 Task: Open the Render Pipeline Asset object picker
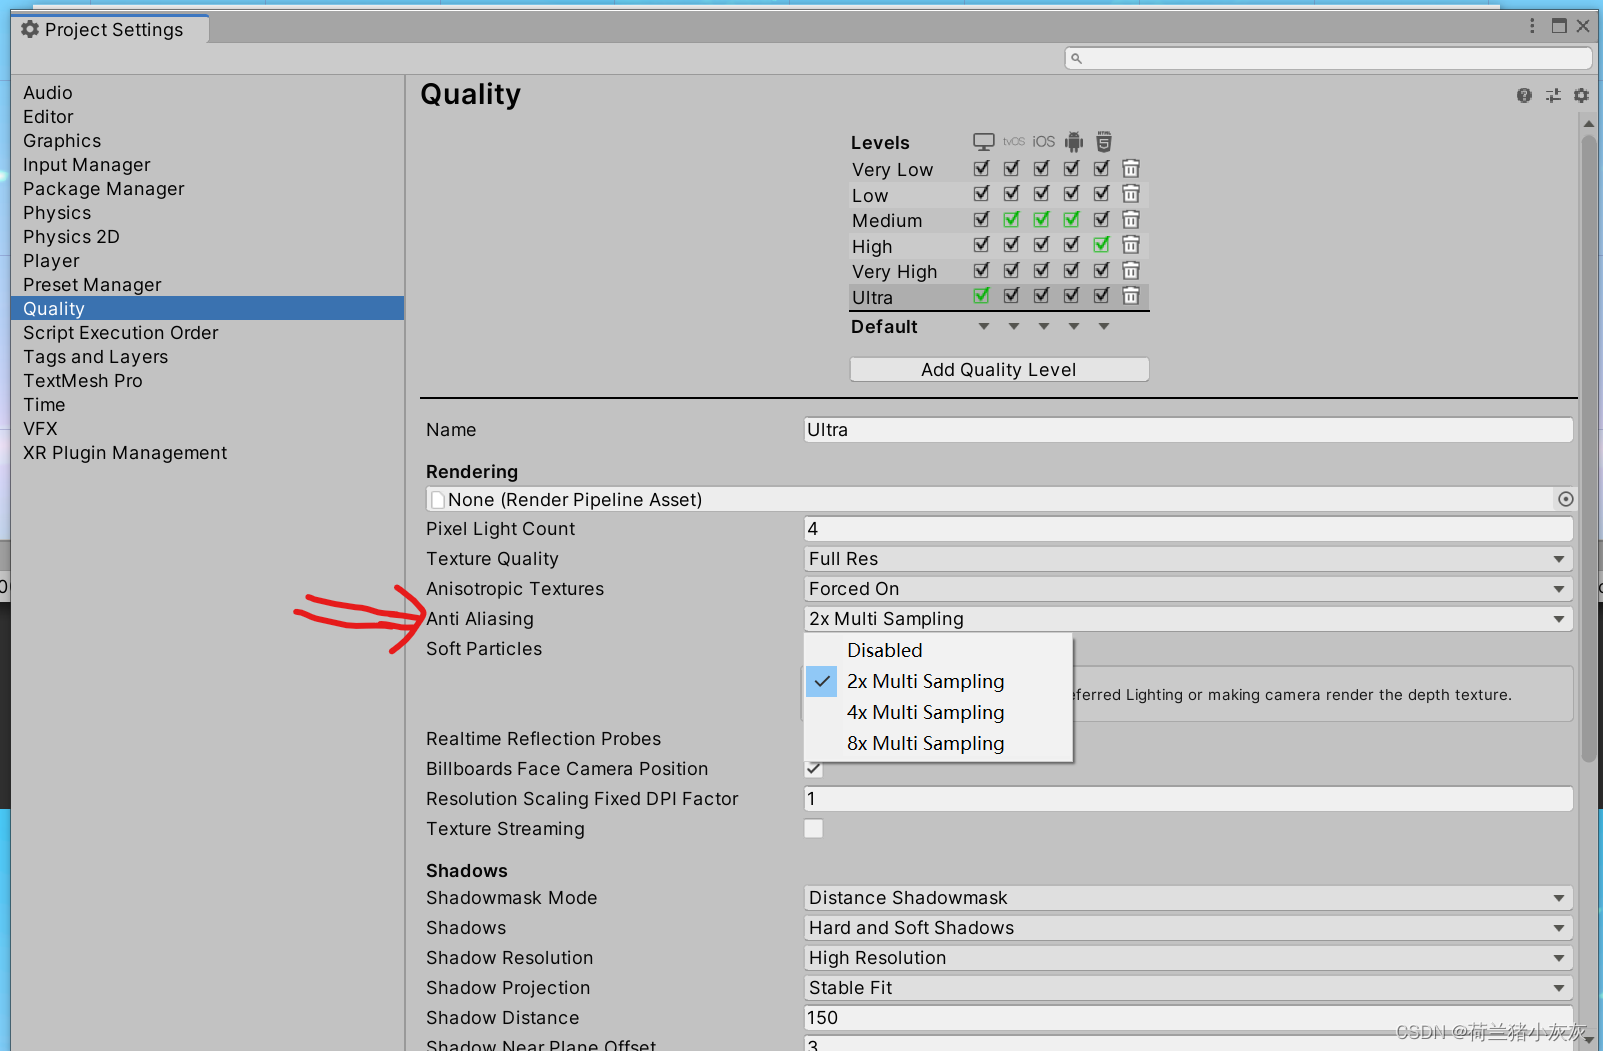[x=1565, y=499]
